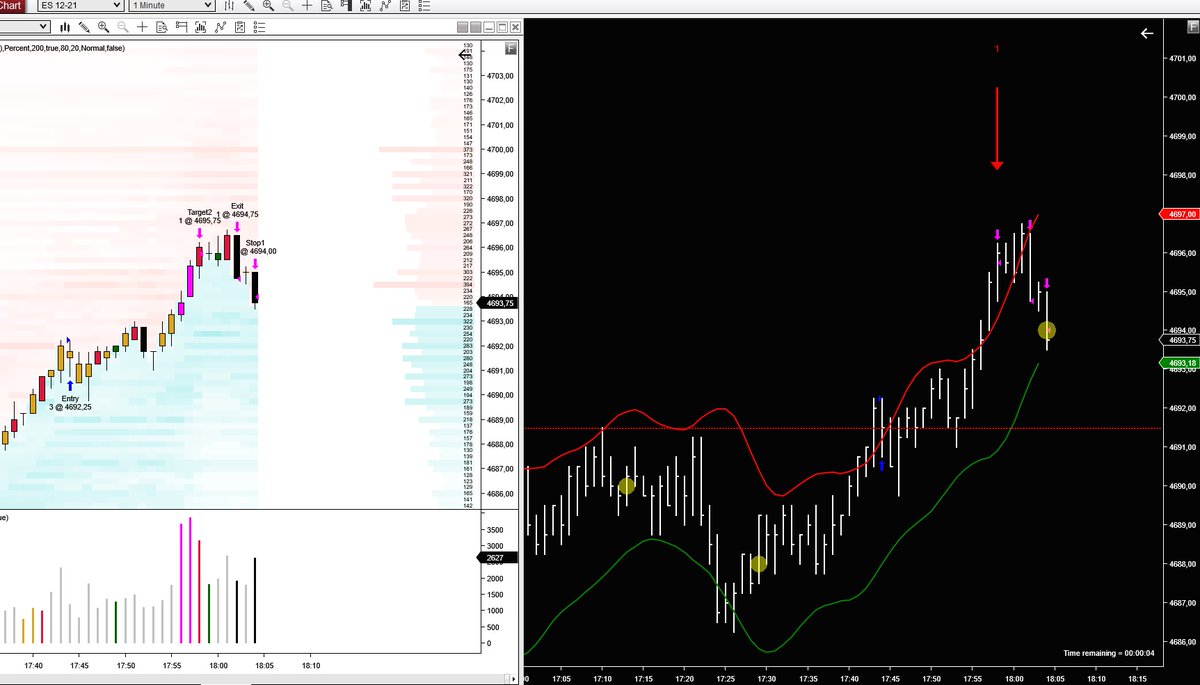Viewport: 1200px width, 685px height.
Task: Click the 4703,00 price axis label
Action: pyautogui.click(x=500, y=76)
